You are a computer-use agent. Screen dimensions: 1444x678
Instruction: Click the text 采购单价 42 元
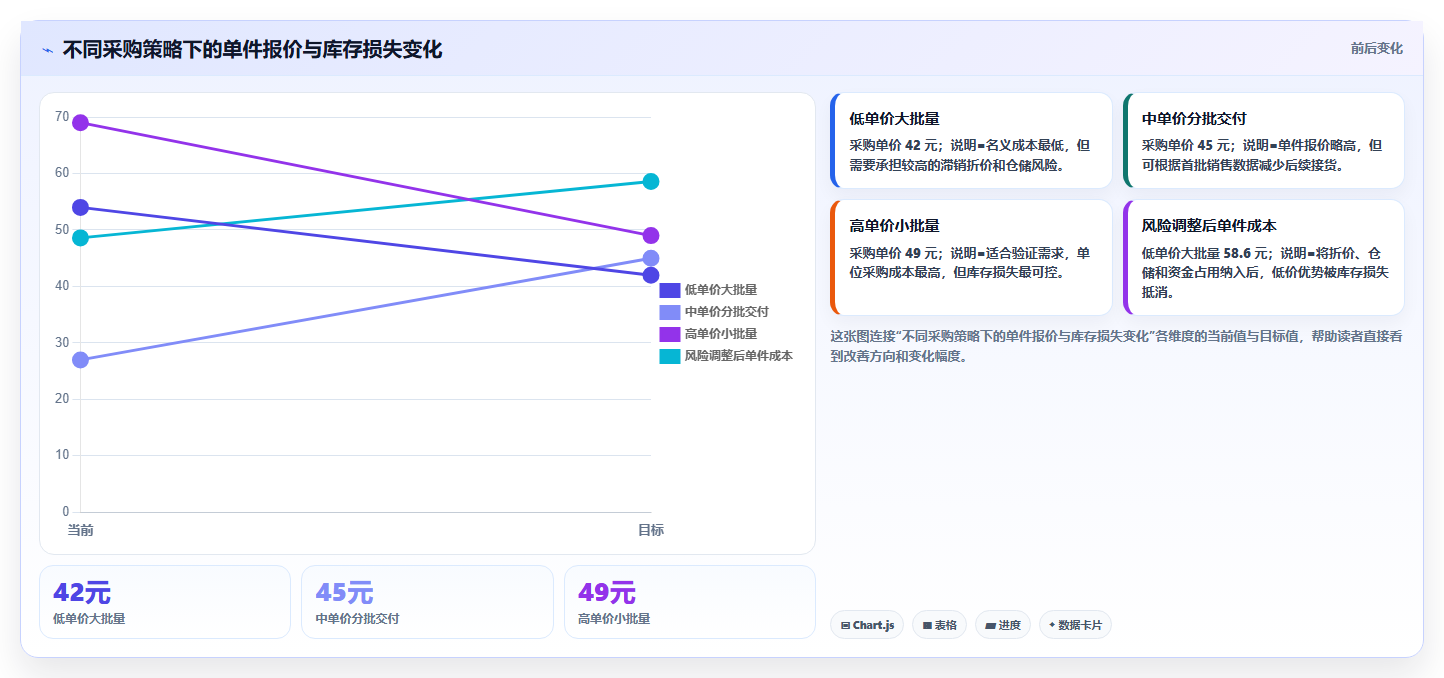click(x=894, y=145)
